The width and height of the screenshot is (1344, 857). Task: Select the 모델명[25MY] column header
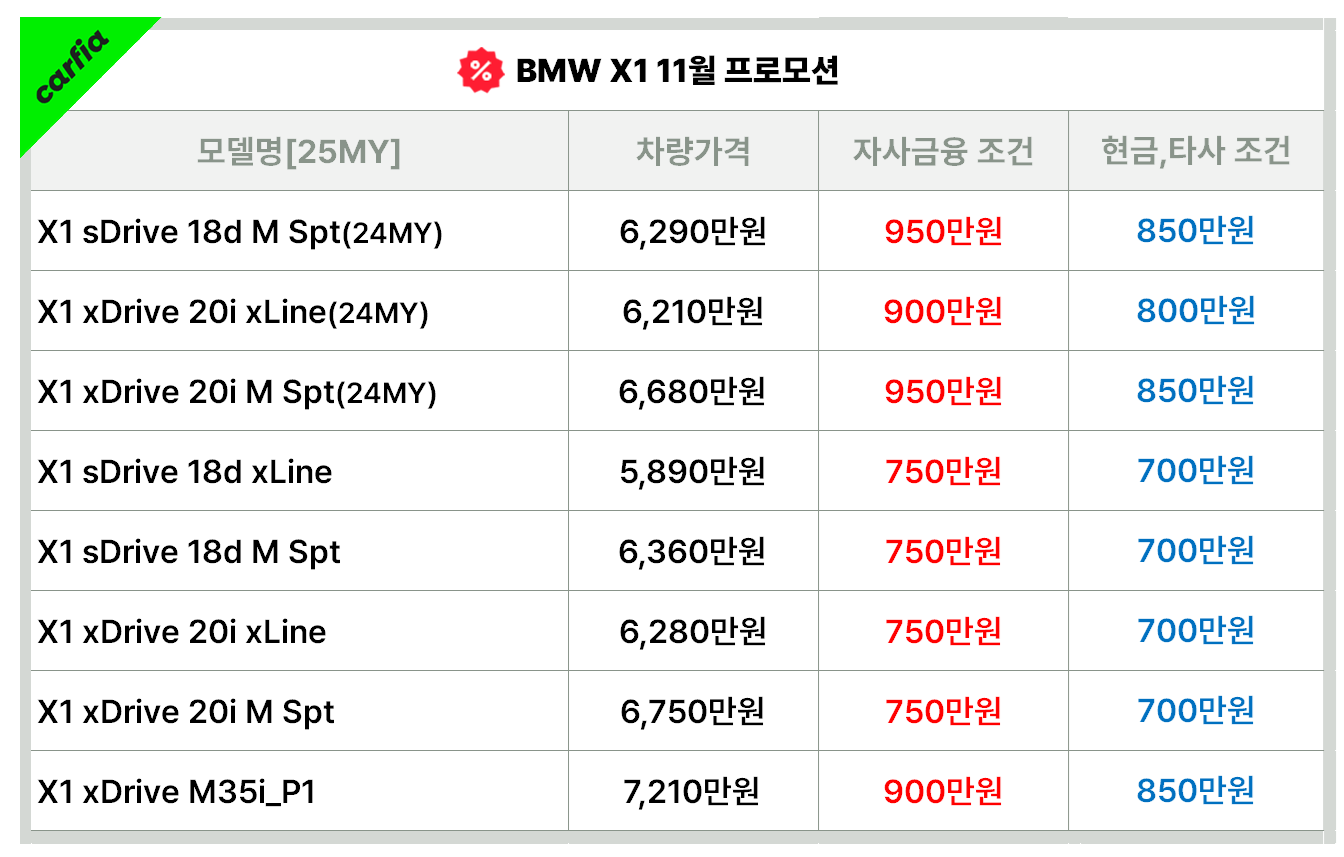[298, 151]
